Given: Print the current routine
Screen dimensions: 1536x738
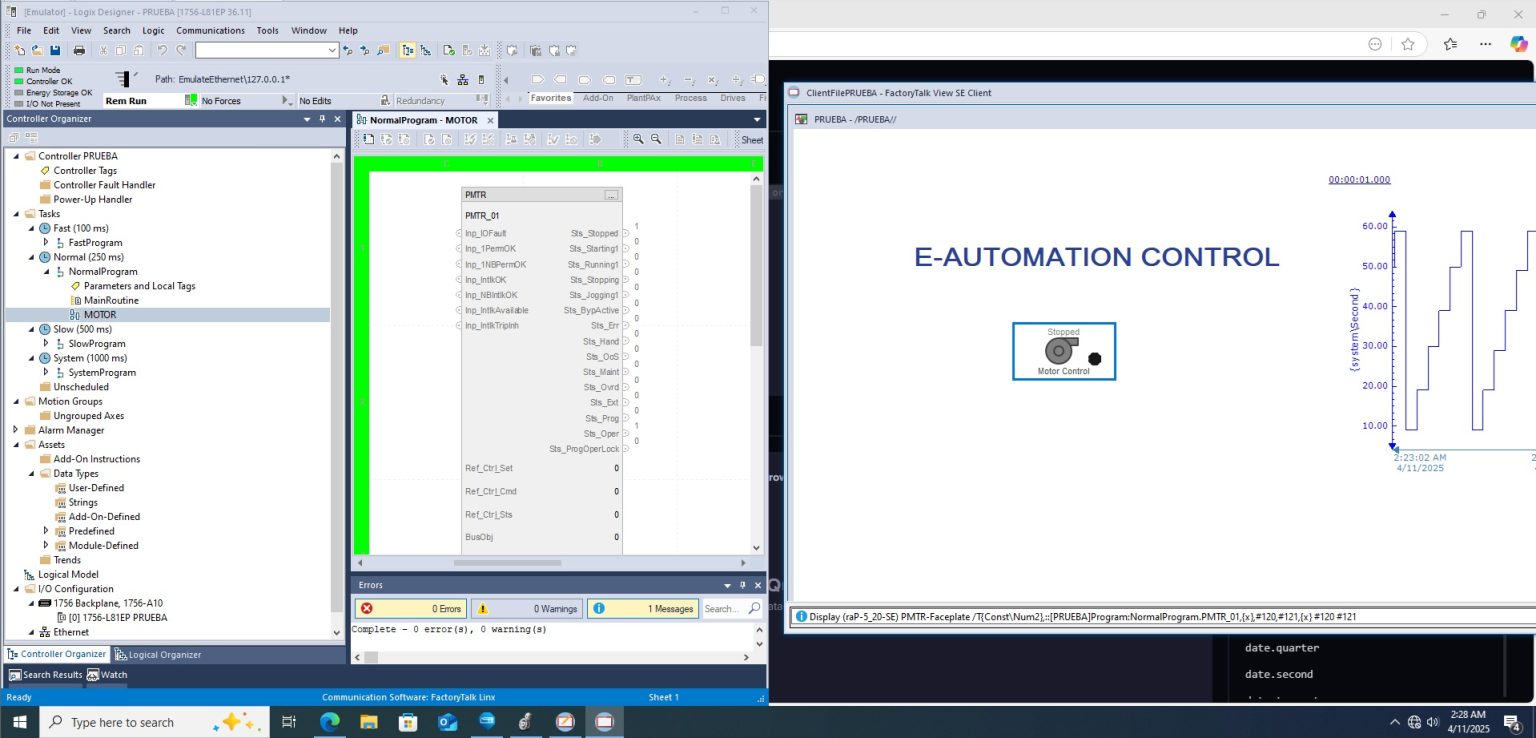Looking at the screenshot, I should tap(78, 49).
